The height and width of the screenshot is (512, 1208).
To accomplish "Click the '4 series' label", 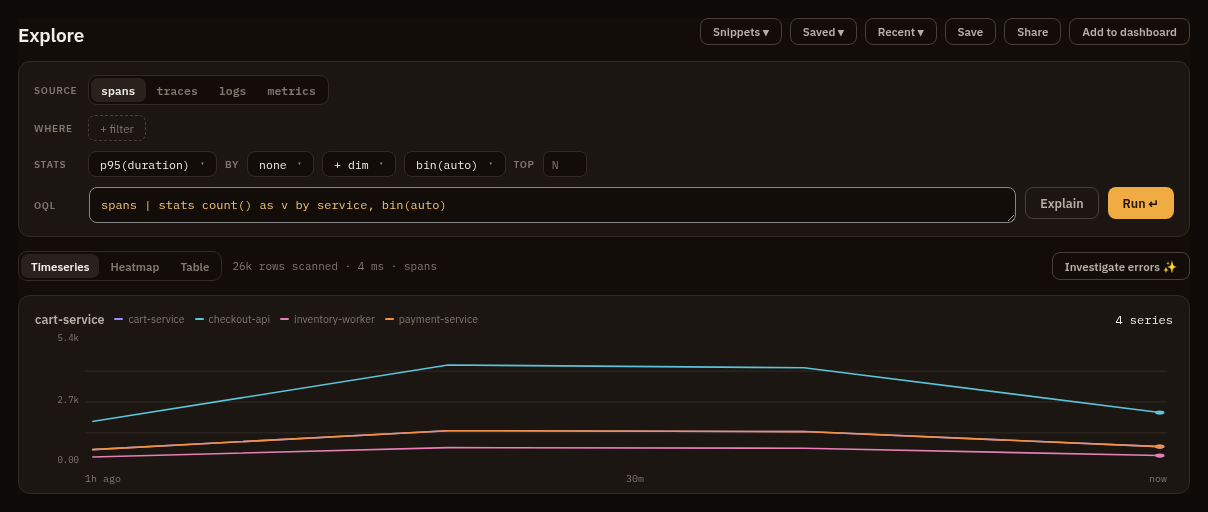I will (1144, 320).
